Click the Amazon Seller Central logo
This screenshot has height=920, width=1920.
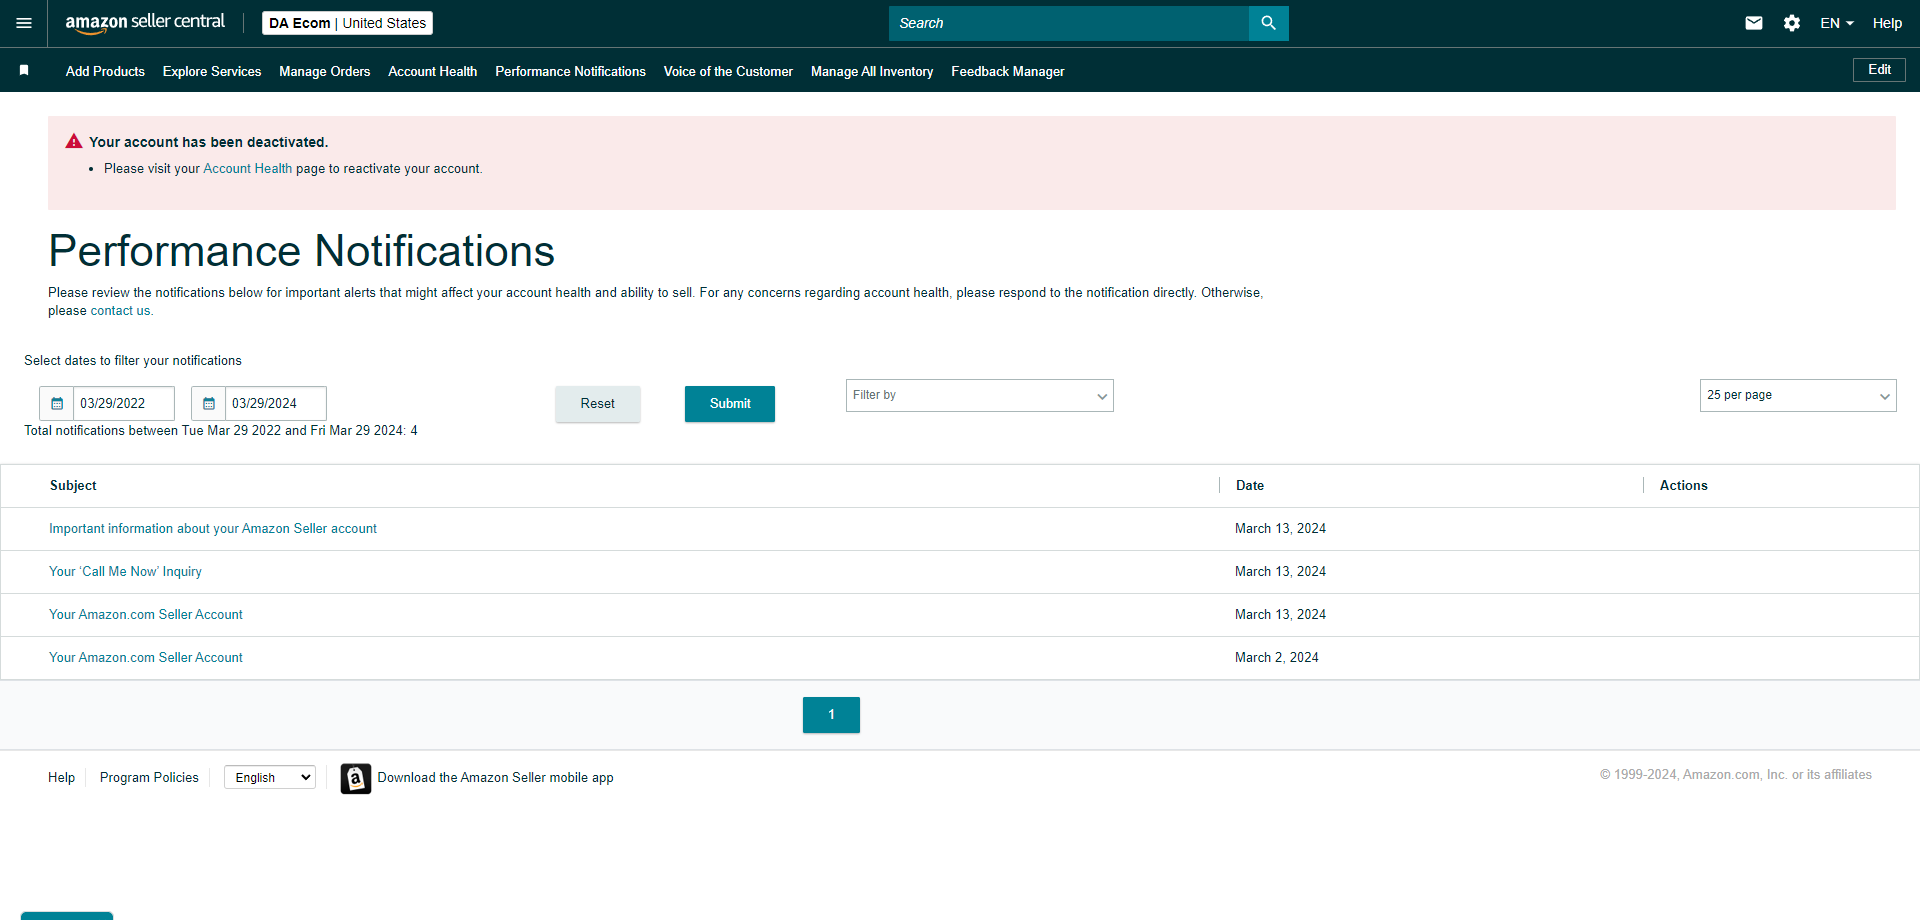[x=145, y=23]
